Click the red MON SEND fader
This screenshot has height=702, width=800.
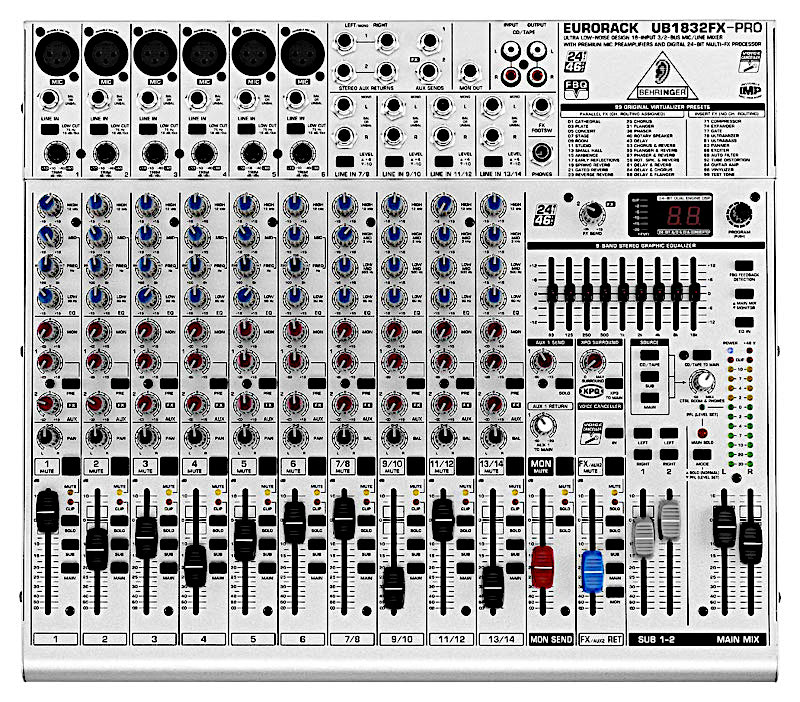click(542, 567)
